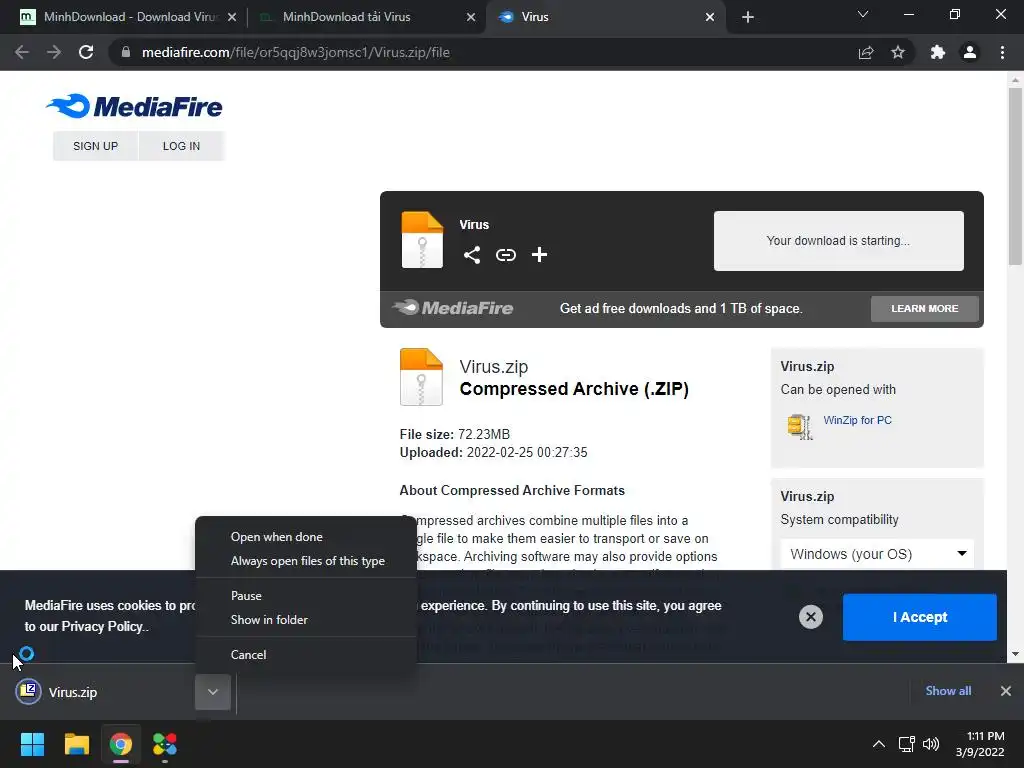Open the clock and date panel
The width and height of the screenshot is (1024, 768).
[x=980, y=744]
